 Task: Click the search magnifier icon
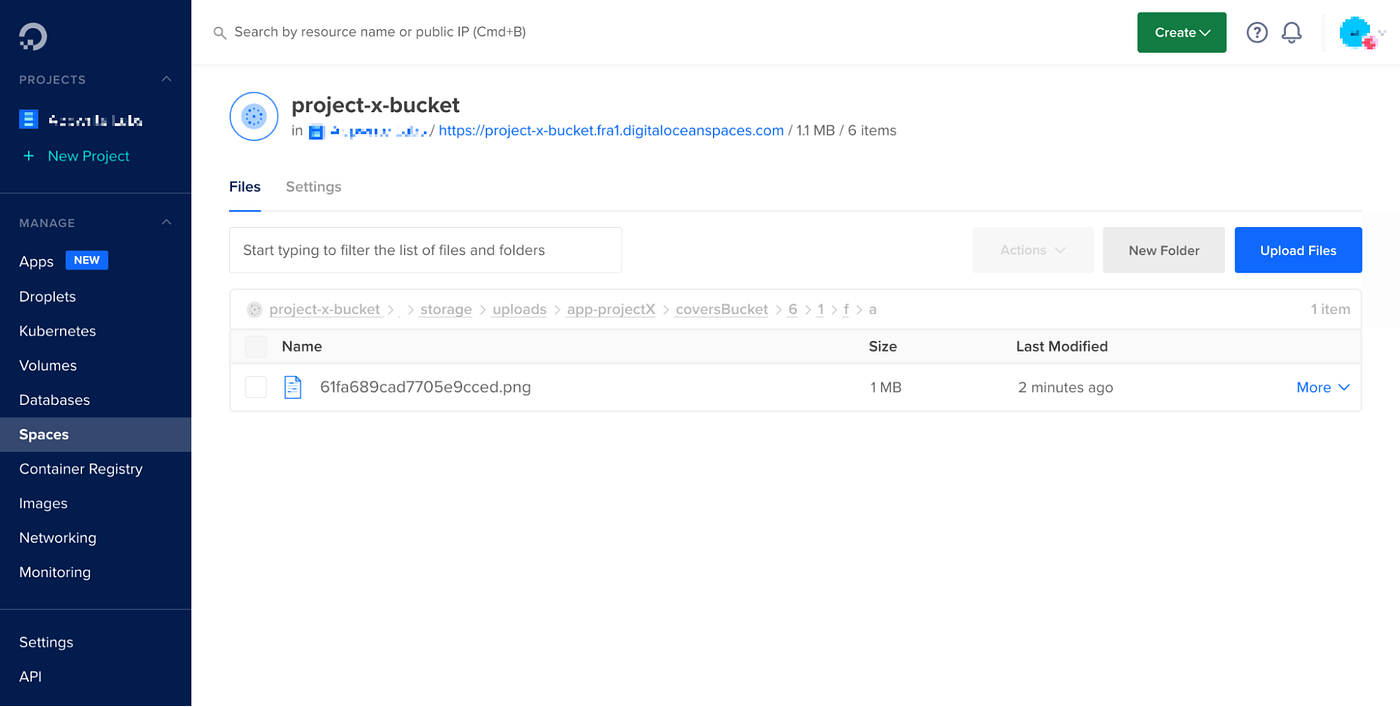click(219, 31)
